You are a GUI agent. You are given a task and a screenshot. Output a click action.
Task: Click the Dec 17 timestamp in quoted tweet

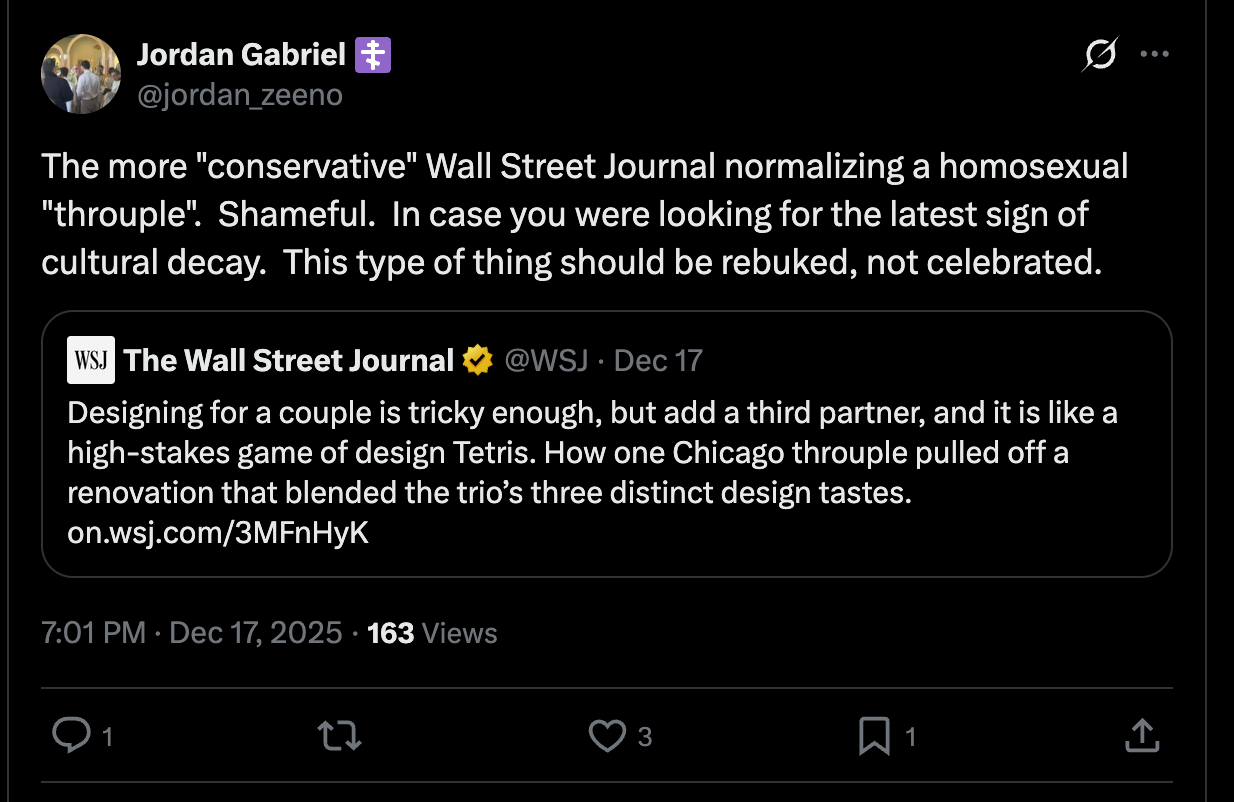[658, 359]
